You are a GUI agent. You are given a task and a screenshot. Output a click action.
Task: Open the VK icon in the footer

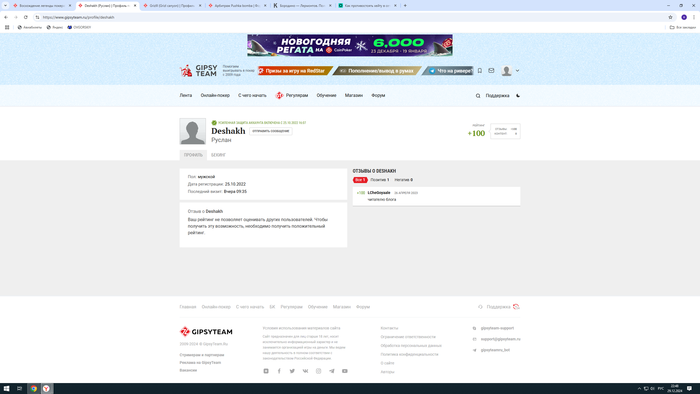(305, 371)
